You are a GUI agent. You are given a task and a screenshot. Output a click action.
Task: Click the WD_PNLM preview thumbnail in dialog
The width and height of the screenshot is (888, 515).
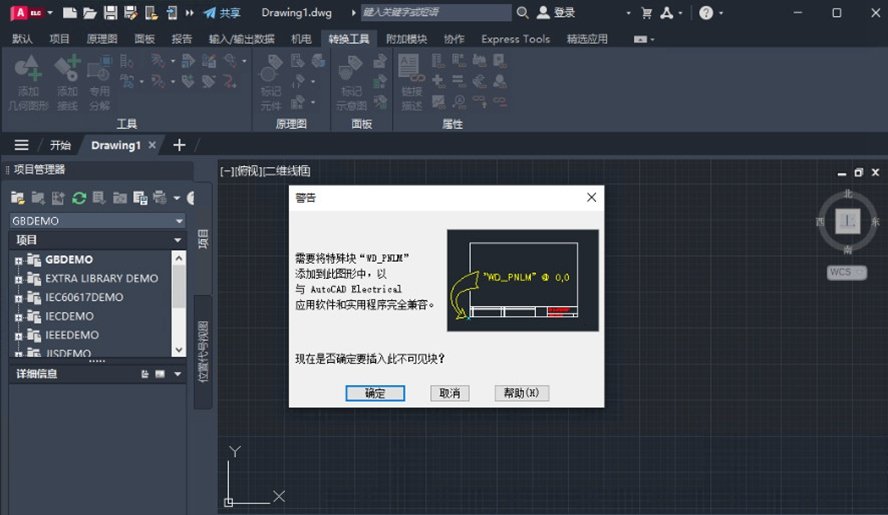(x=523, y=280)
